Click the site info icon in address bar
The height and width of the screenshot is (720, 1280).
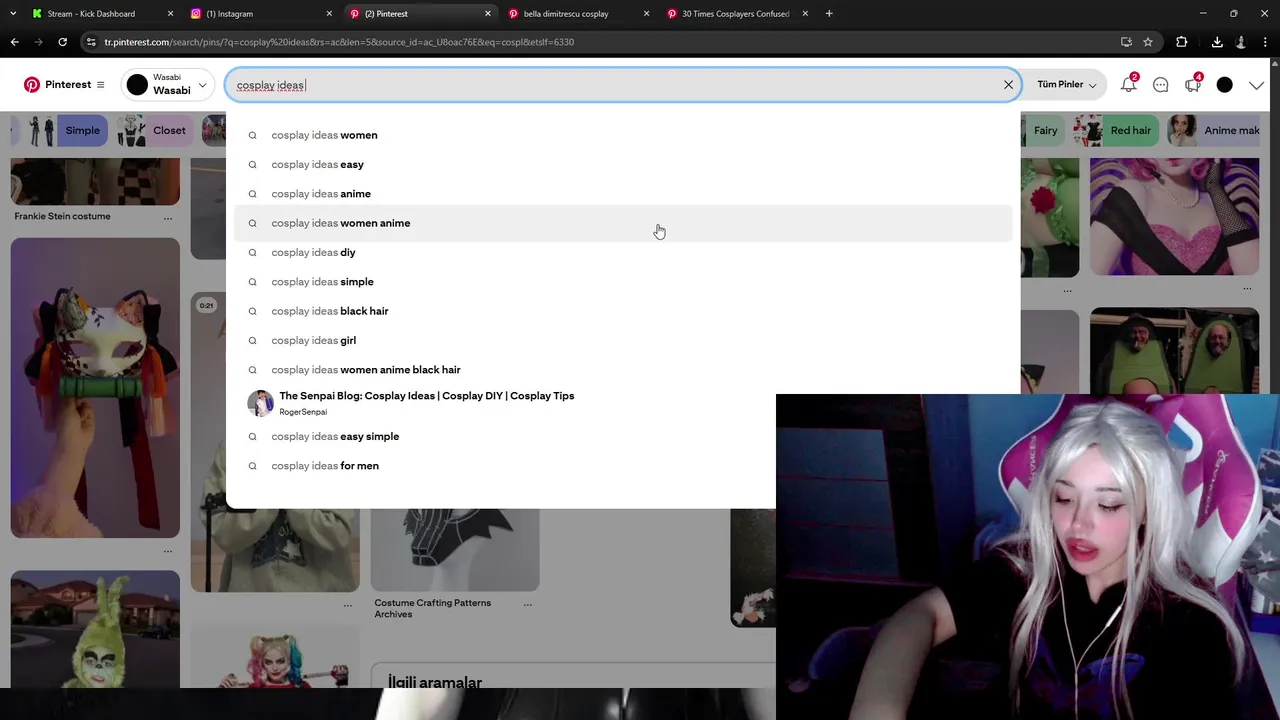tap(91, 42)
